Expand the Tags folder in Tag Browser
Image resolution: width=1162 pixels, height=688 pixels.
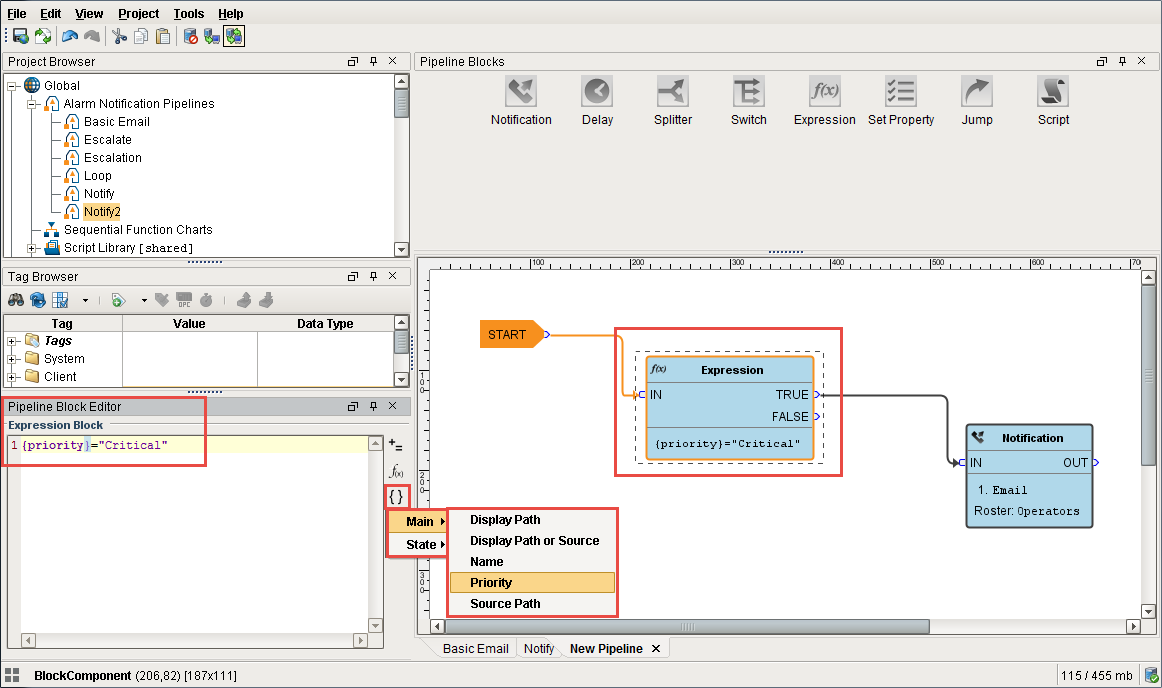(12, 341)
